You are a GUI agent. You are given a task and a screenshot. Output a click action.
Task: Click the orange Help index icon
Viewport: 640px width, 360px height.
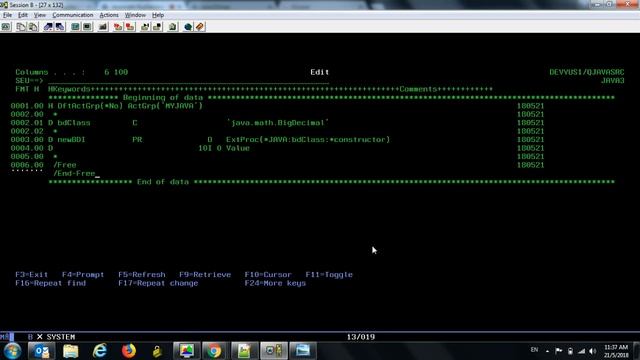point(200,27)
